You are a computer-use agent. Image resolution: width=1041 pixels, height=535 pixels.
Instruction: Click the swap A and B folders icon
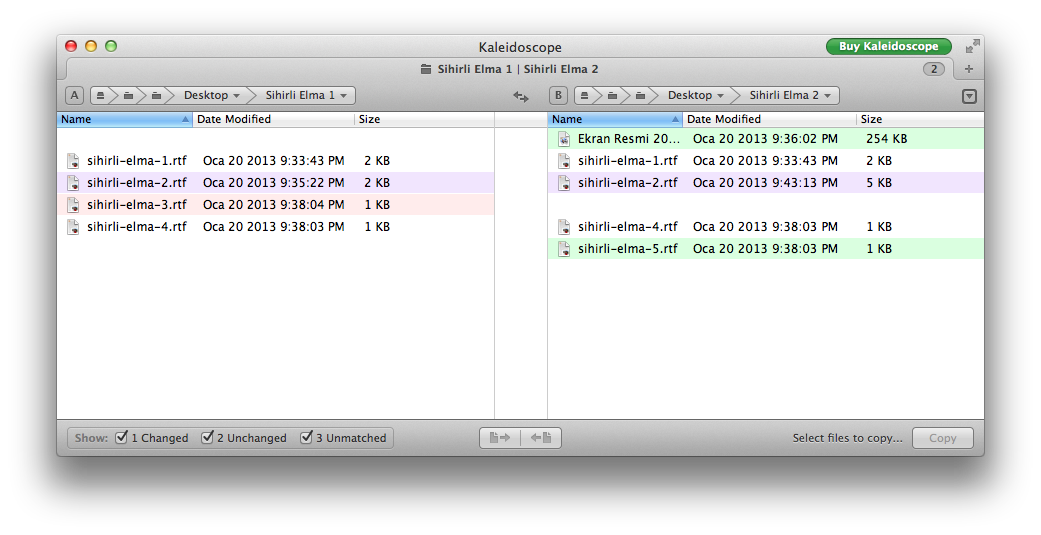tap(521, 96)
